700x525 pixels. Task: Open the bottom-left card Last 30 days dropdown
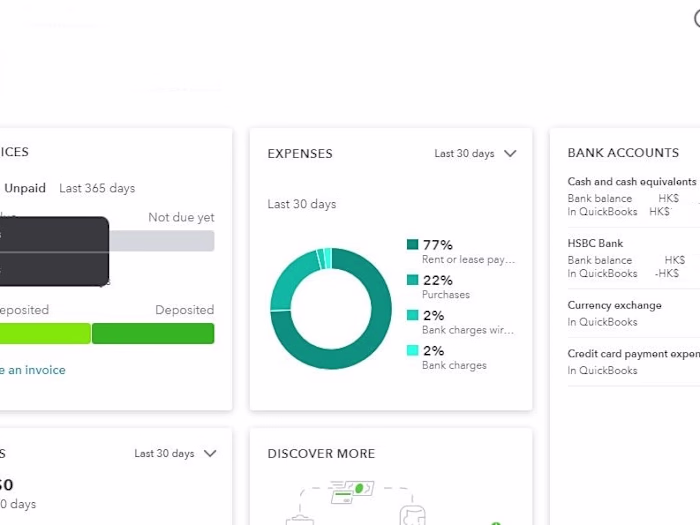point(175,454)
